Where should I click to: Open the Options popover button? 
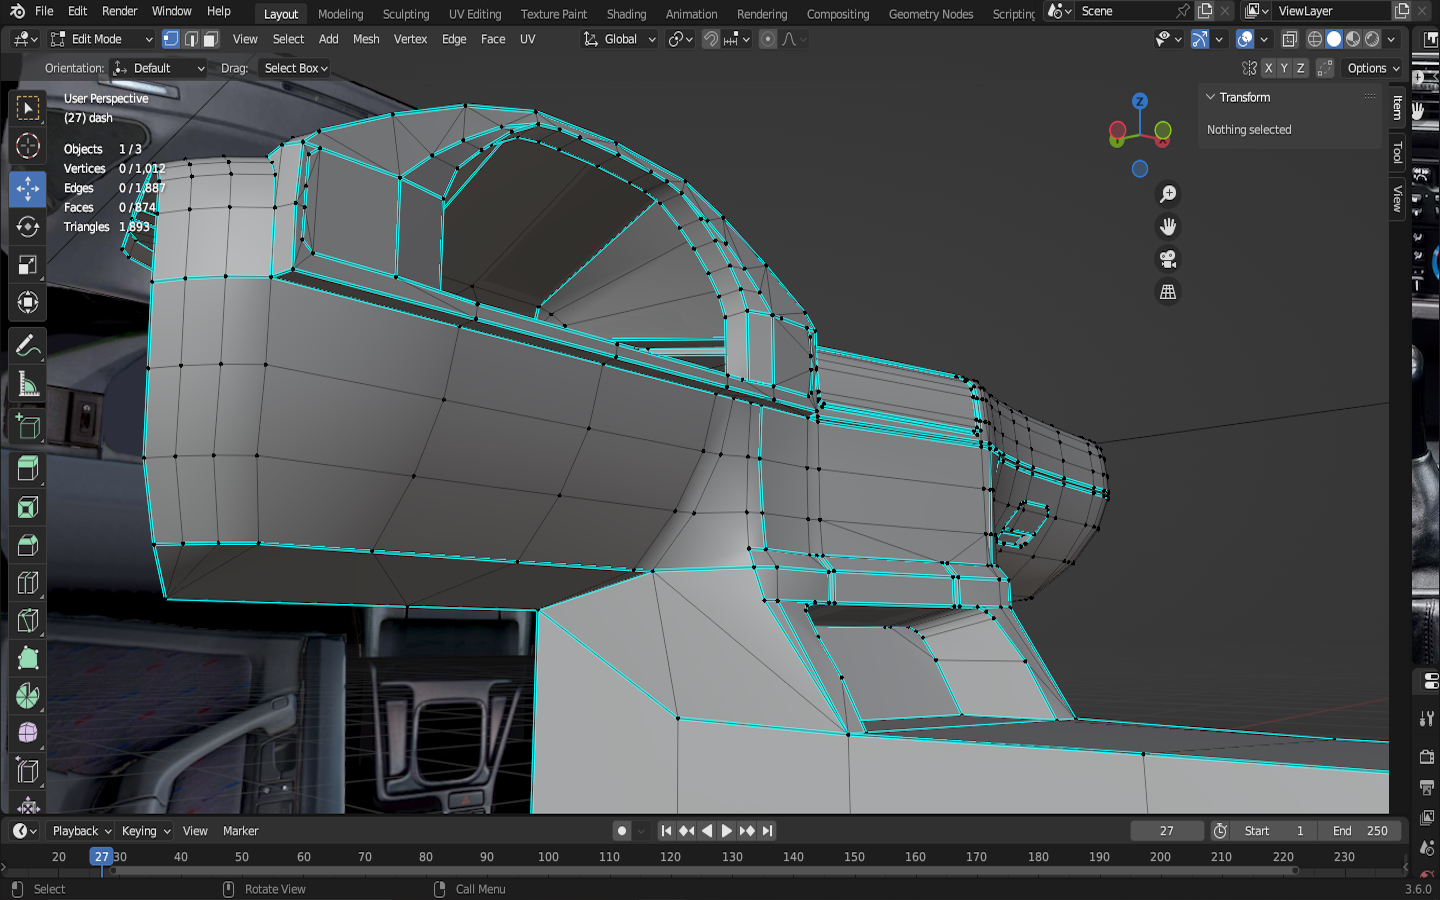coord(1373,68)
